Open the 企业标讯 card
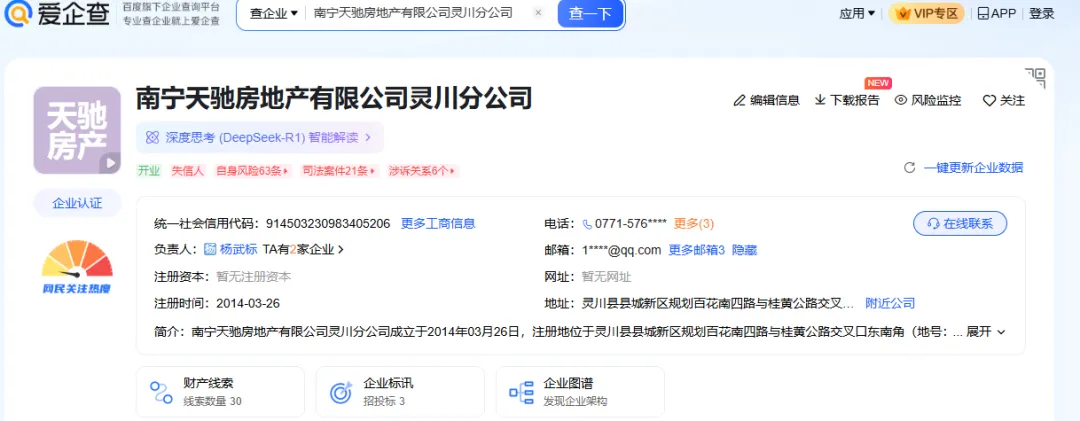This screenshot has height=421, width=1080. point(400,391)
